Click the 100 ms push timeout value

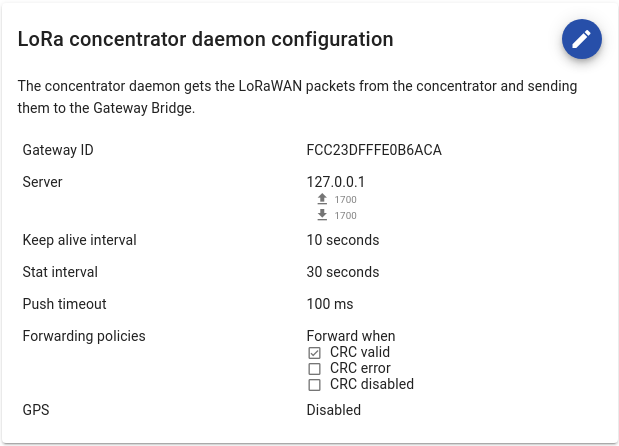pyautogui.click(x=330, y=304)
